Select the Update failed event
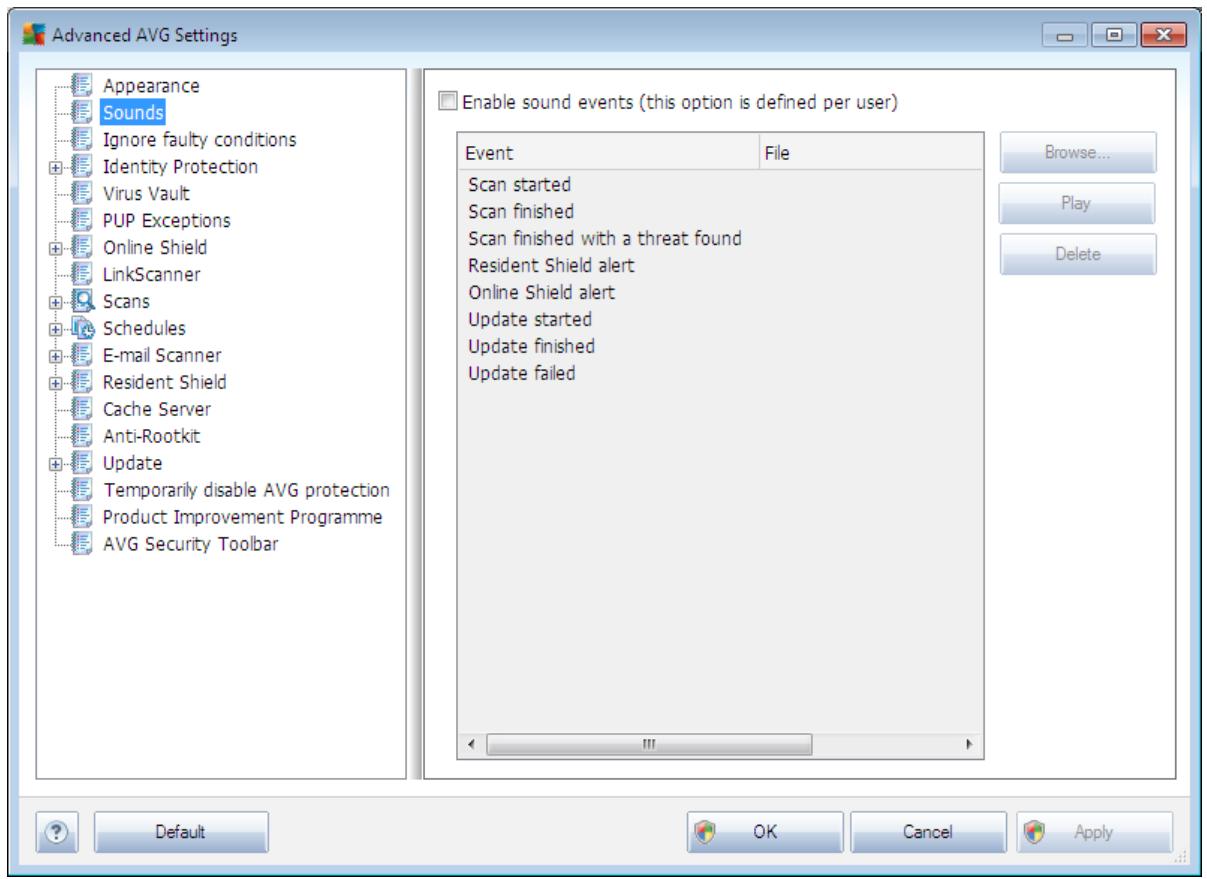 (521, 374)
